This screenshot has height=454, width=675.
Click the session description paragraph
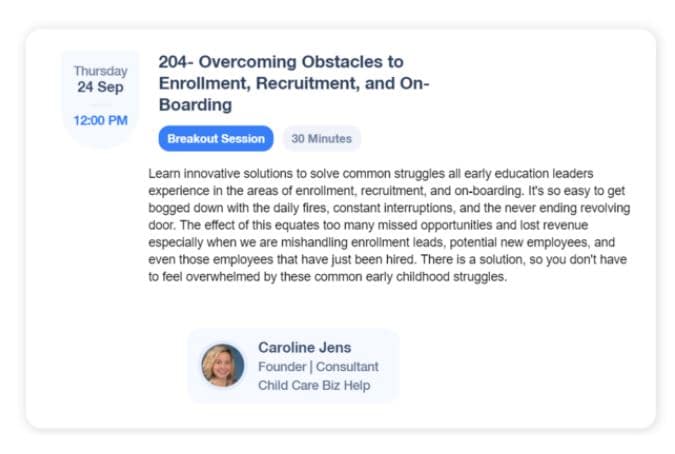[389, 225]
